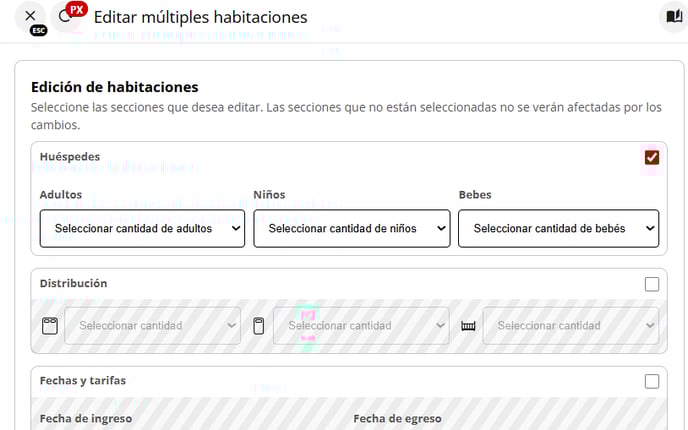The image size is (688, 430).
Task: Open the Adultos quantity dropdown
Action: pyautogui.click(x=142, y=228)
